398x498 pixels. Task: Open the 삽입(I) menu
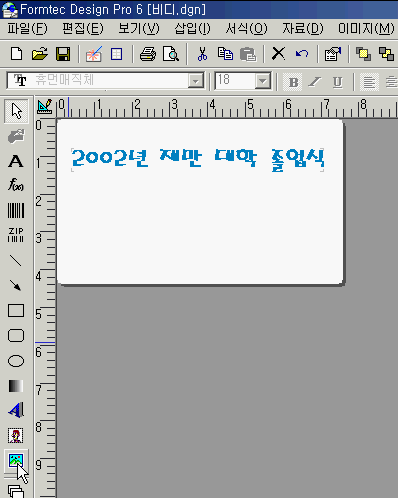(192, 29)
